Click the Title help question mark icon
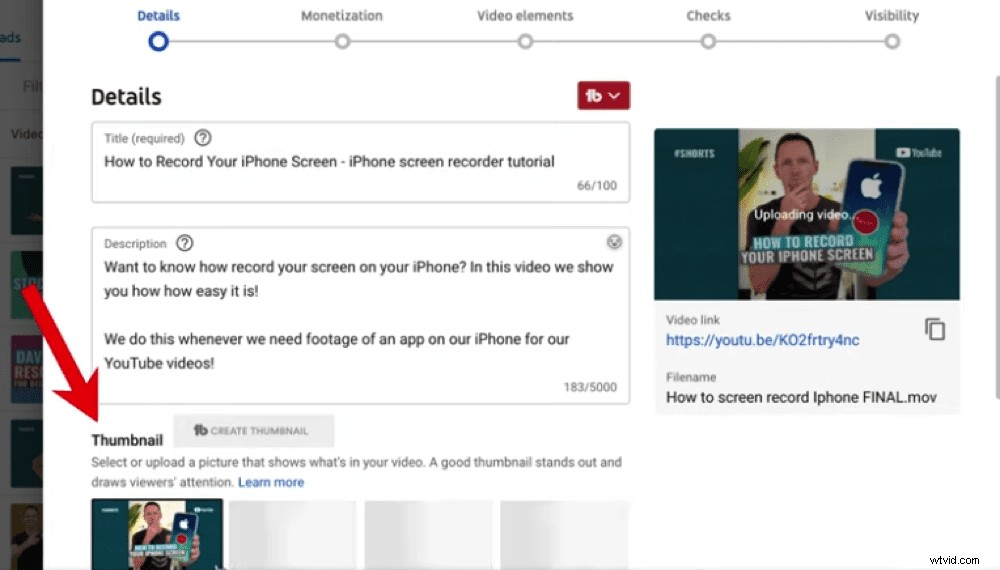The image size is (1000, 570). 203,138
